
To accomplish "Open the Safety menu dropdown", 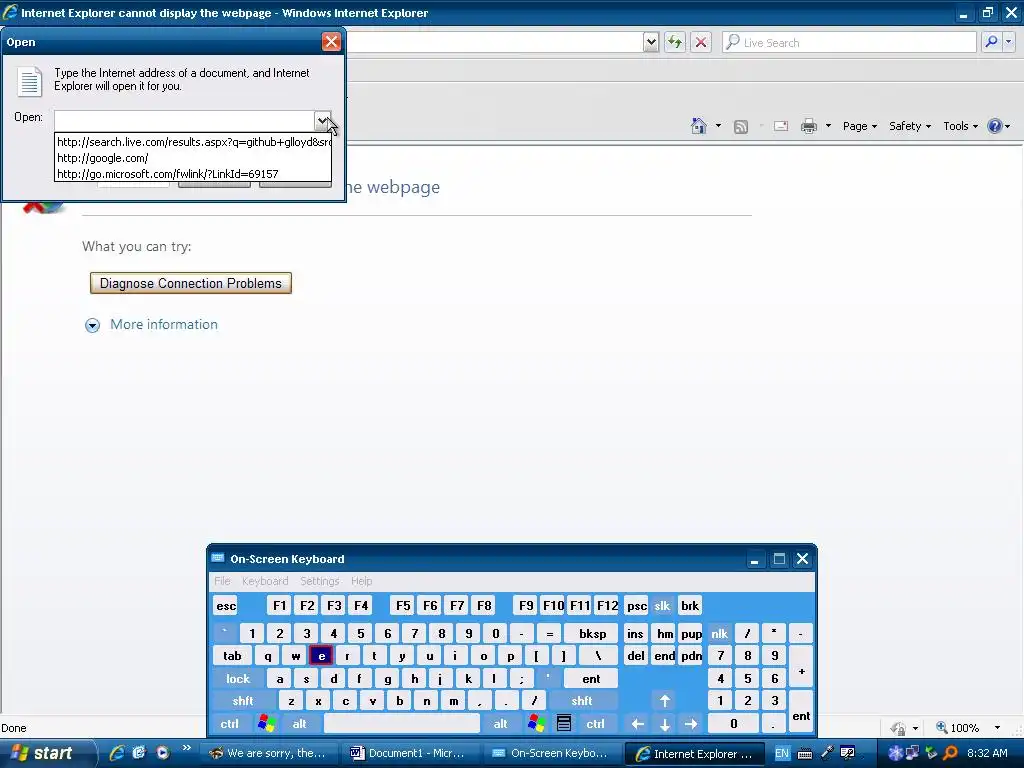I will (x=910, y=126).
